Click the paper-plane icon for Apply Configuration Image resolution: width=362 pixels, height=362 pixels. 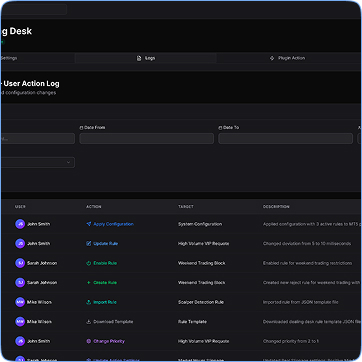(89, 224)
